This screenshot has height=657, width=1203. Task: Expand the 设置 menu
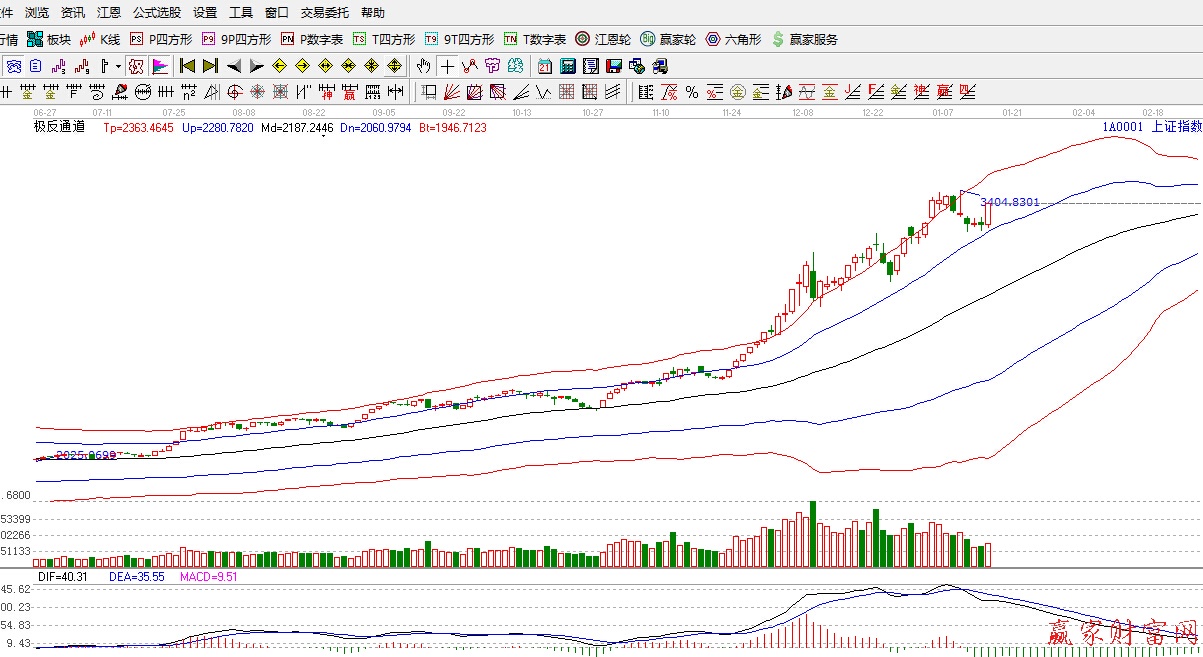[205, 13]
